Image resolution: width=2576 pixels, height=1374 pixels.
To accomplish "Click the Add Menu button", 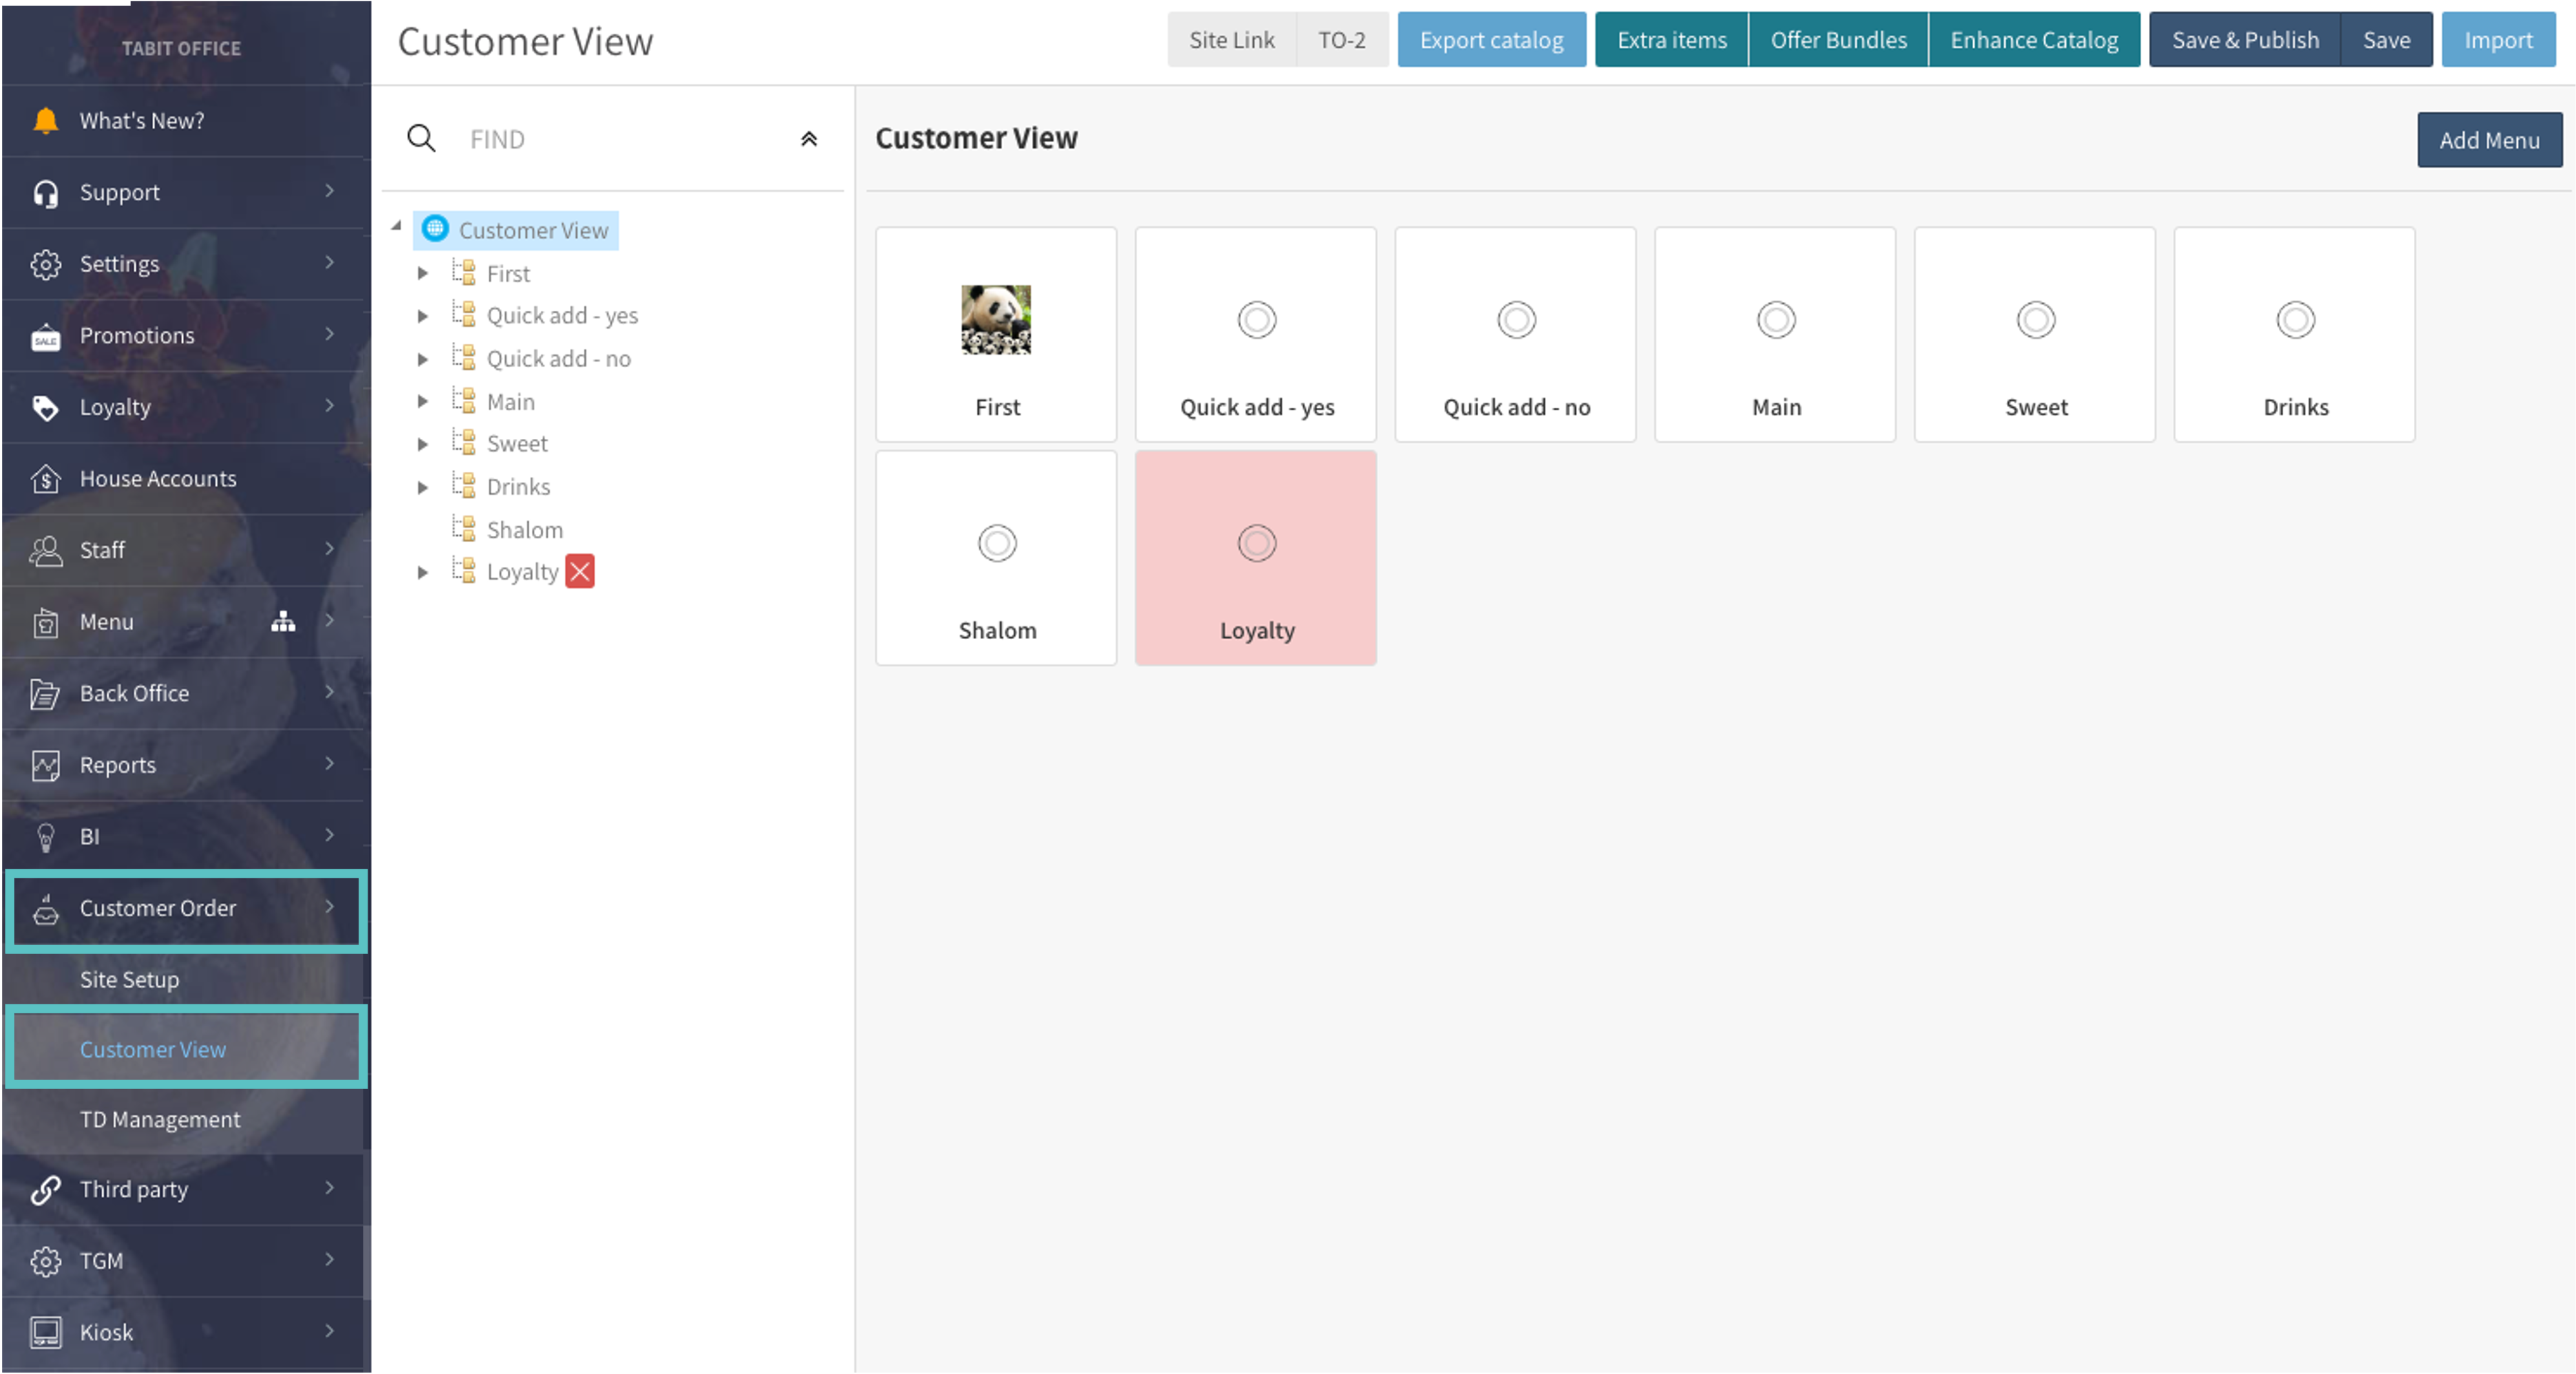I will (2489, 140).
